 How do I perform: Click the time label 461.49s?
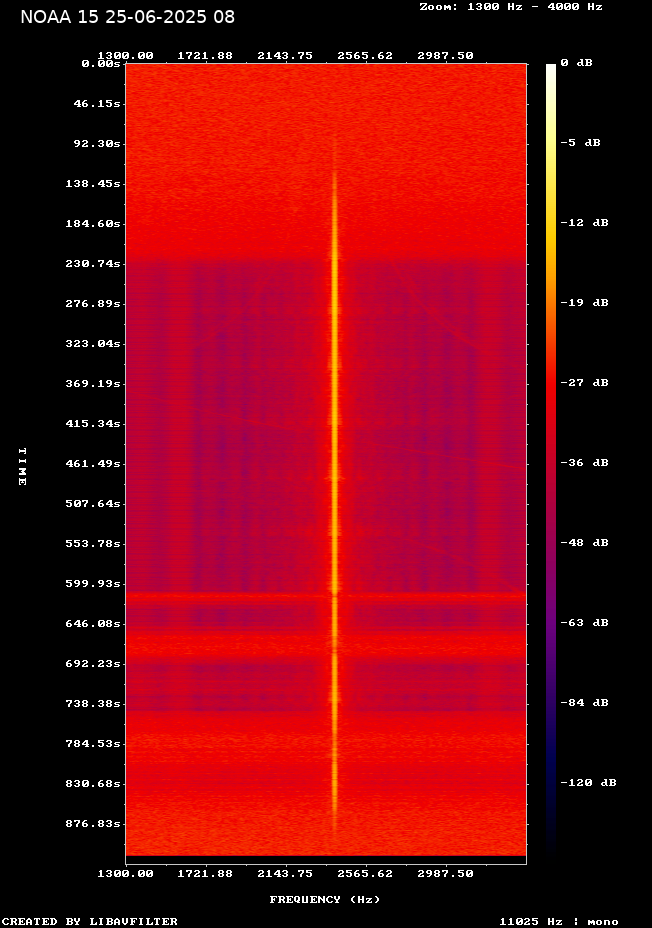tap(93, 464)
